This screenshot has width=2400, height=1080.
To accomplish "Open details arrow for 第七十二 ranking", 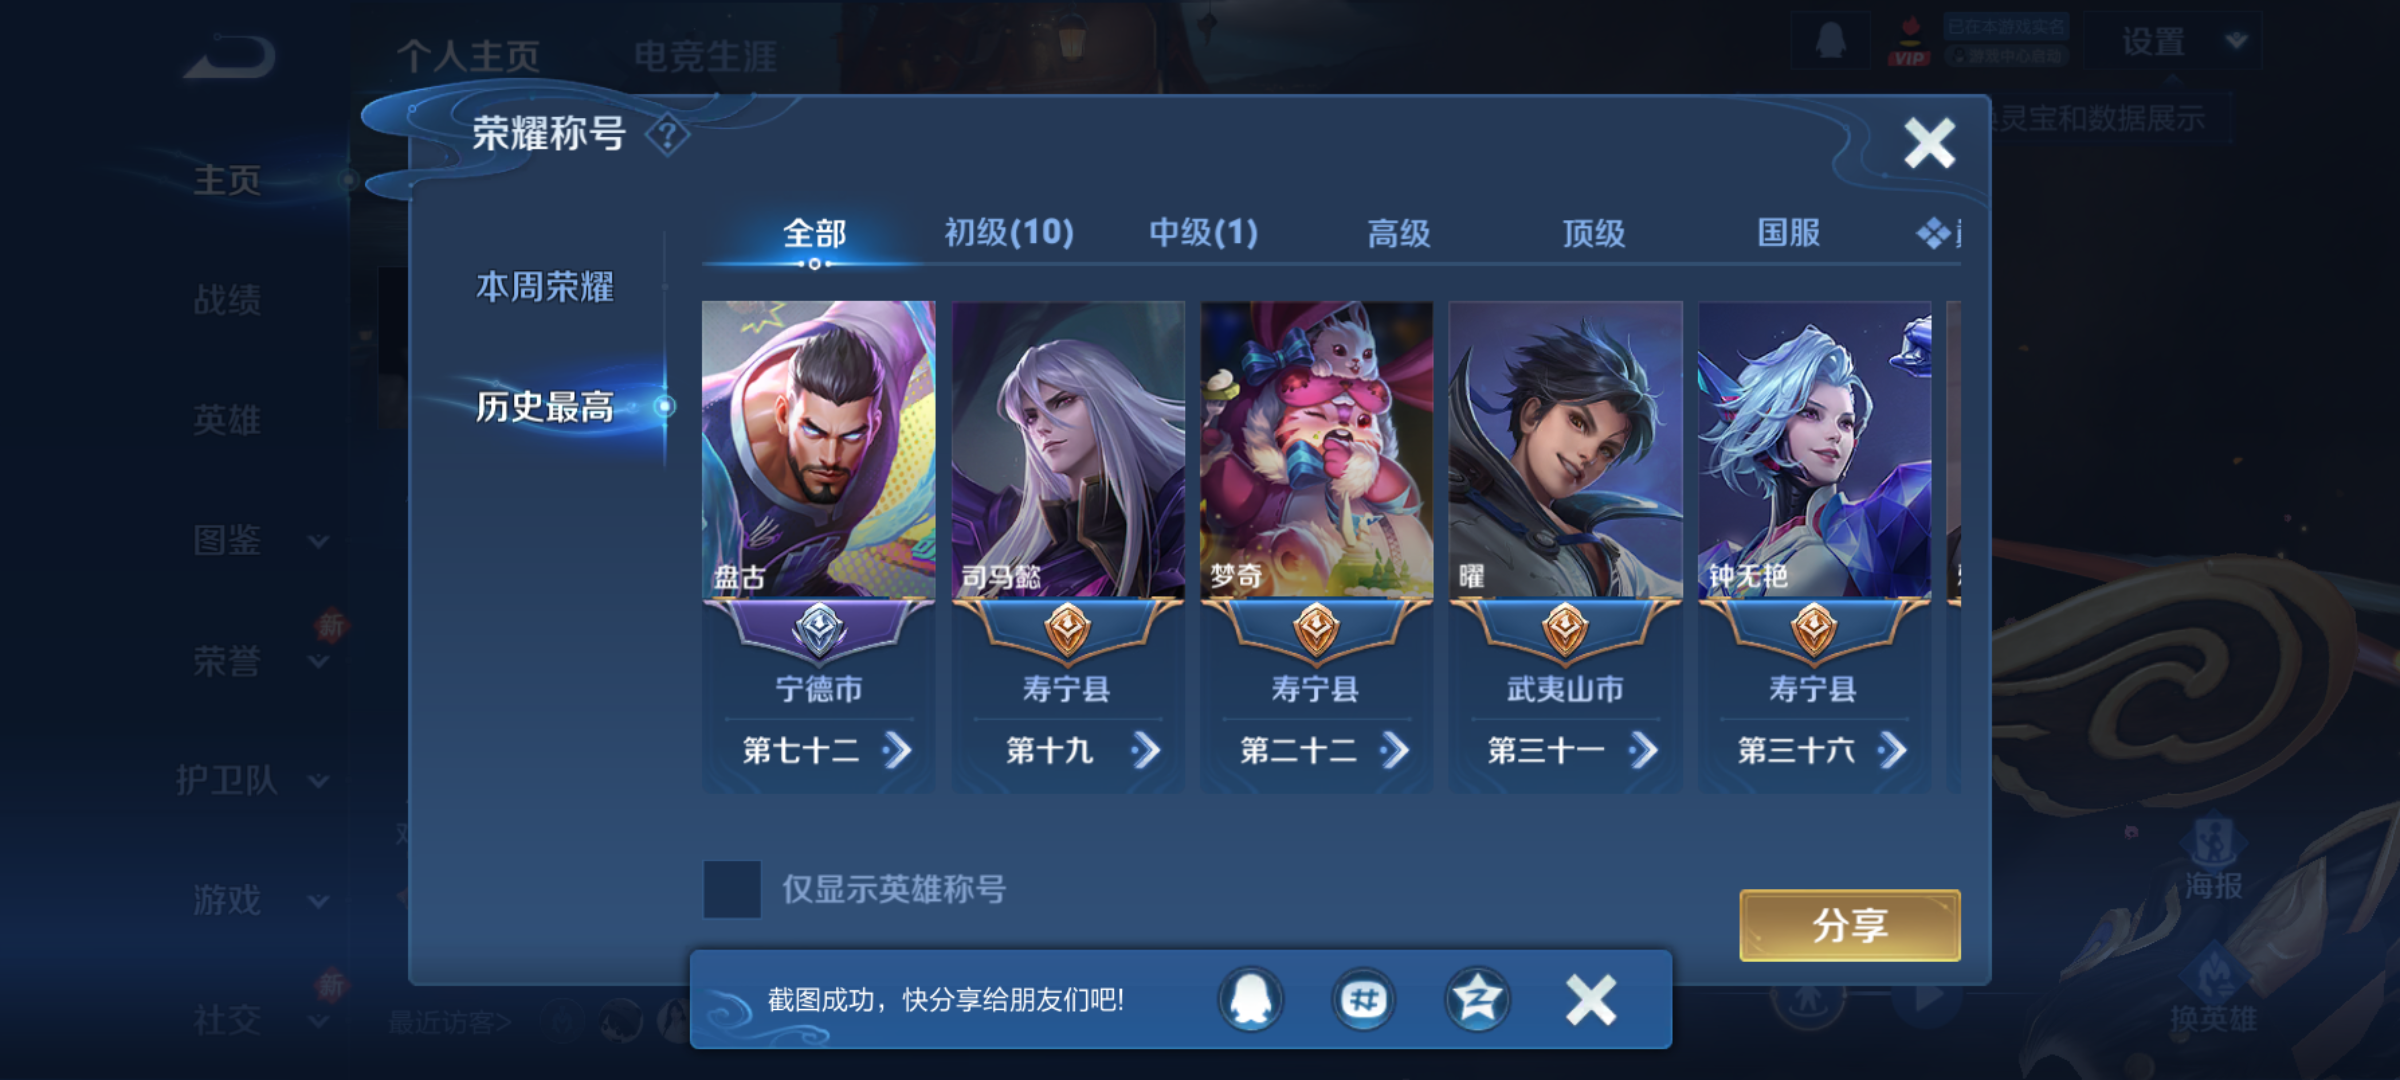I will (897, 750).
